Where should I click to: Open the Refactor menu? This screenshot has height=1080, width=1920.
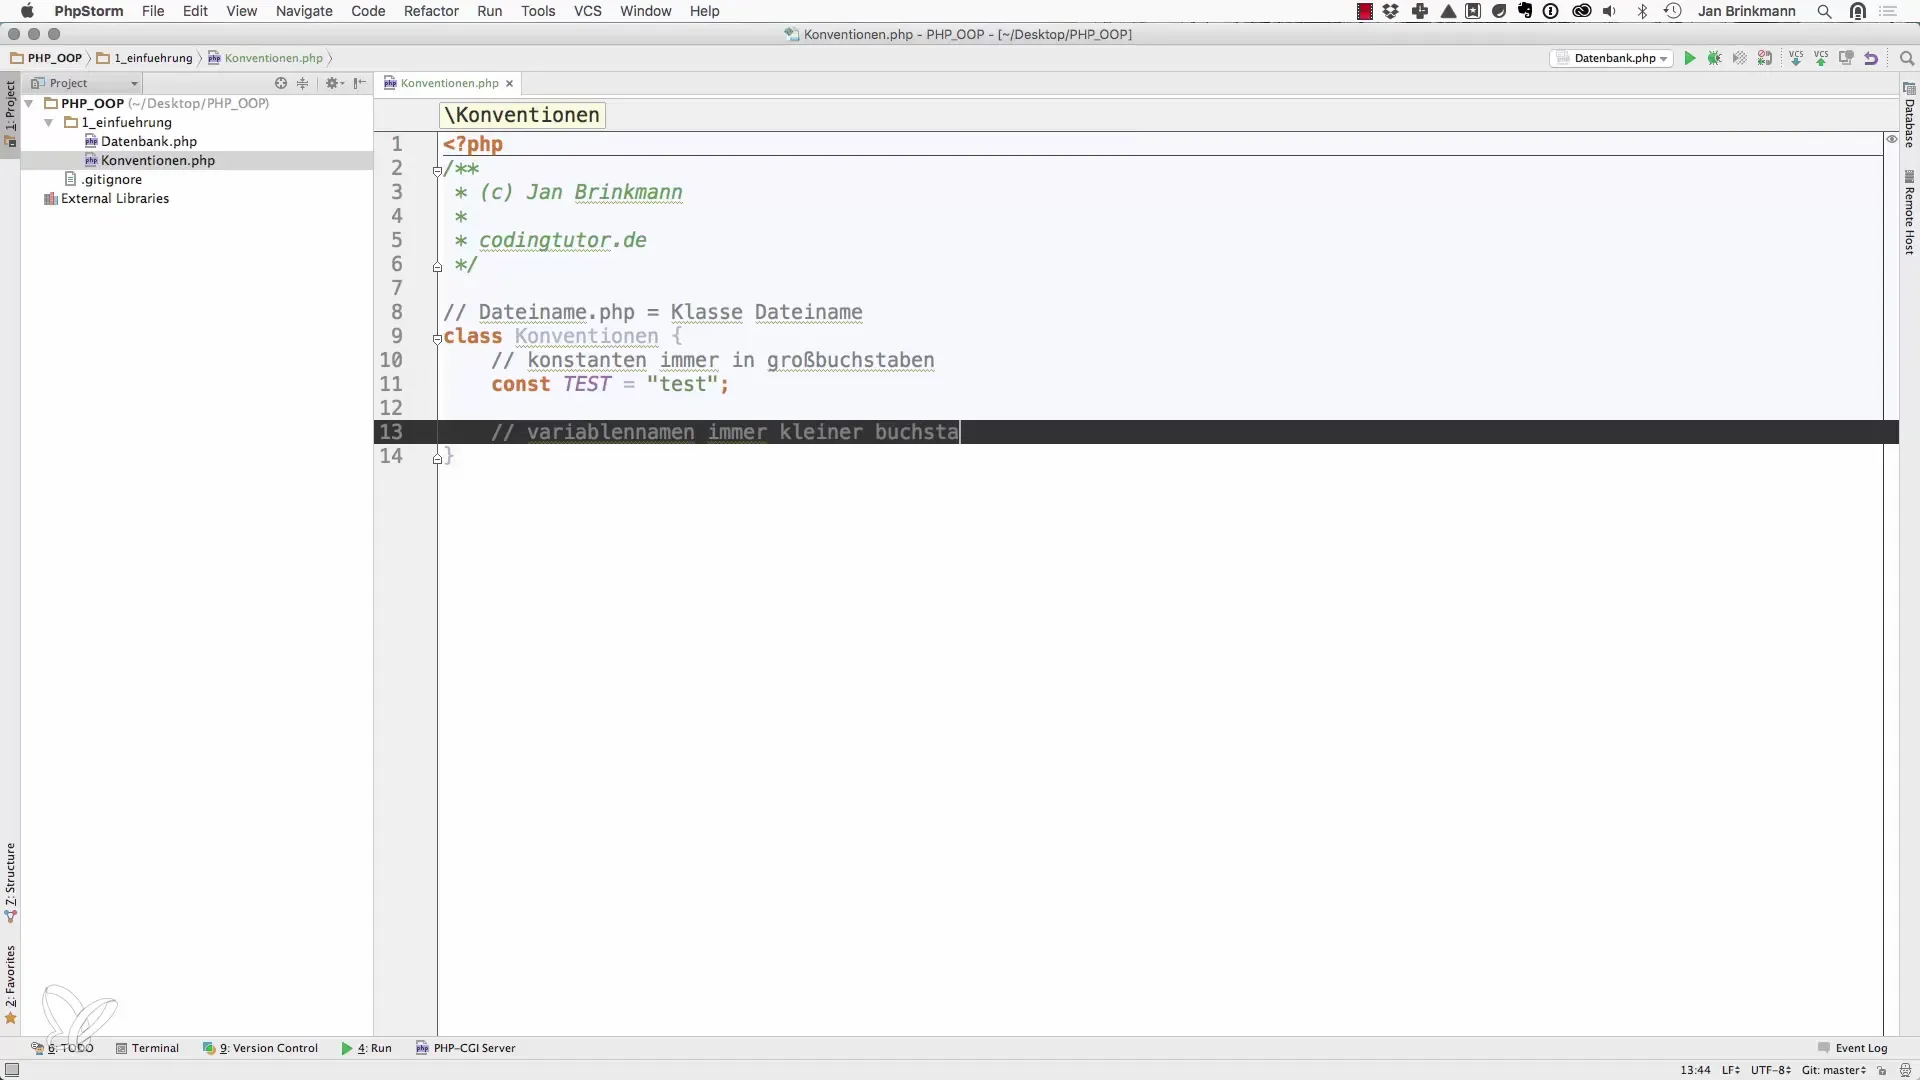pyautogui.click(x=431, y=11)
